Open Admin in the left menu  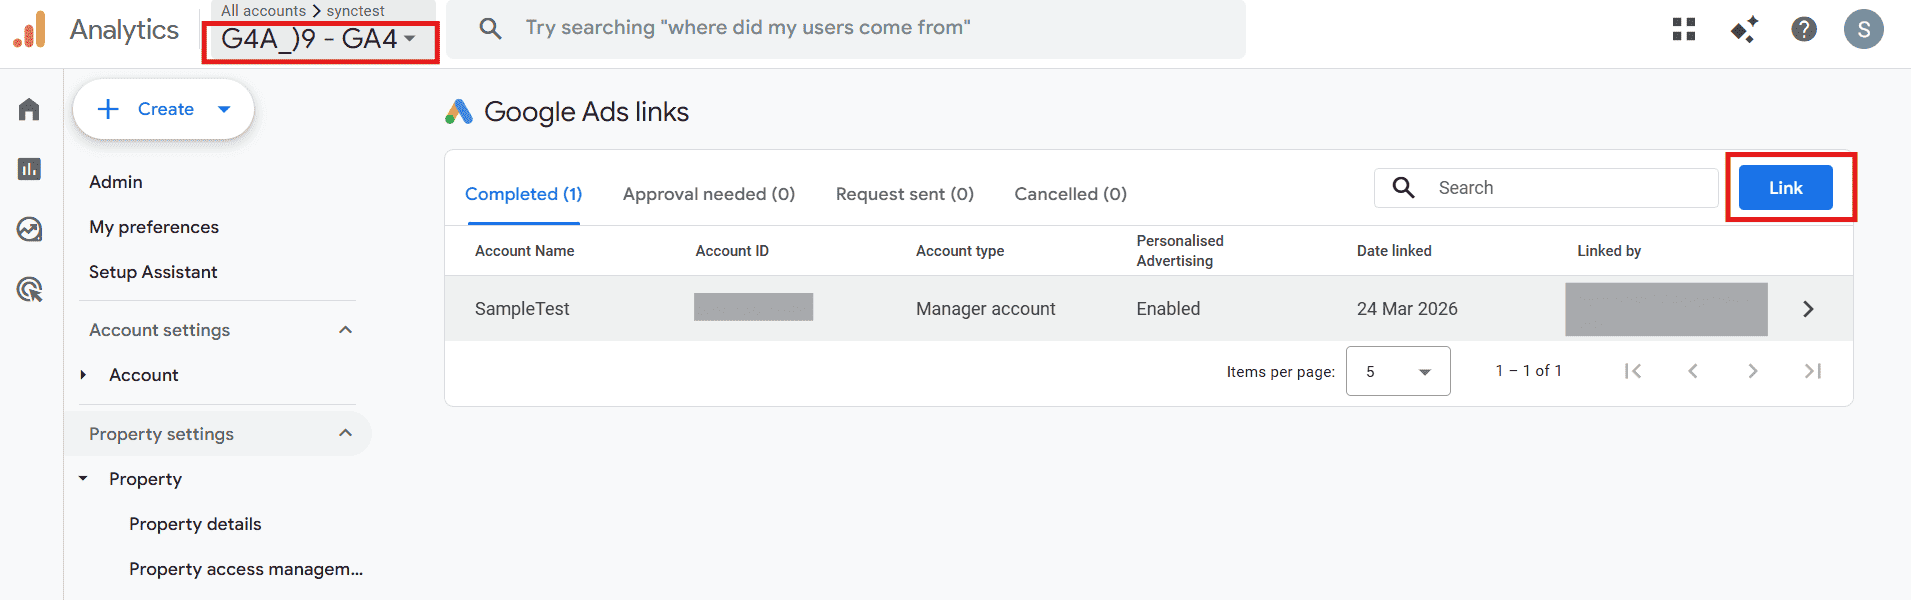tap(116, 182)
